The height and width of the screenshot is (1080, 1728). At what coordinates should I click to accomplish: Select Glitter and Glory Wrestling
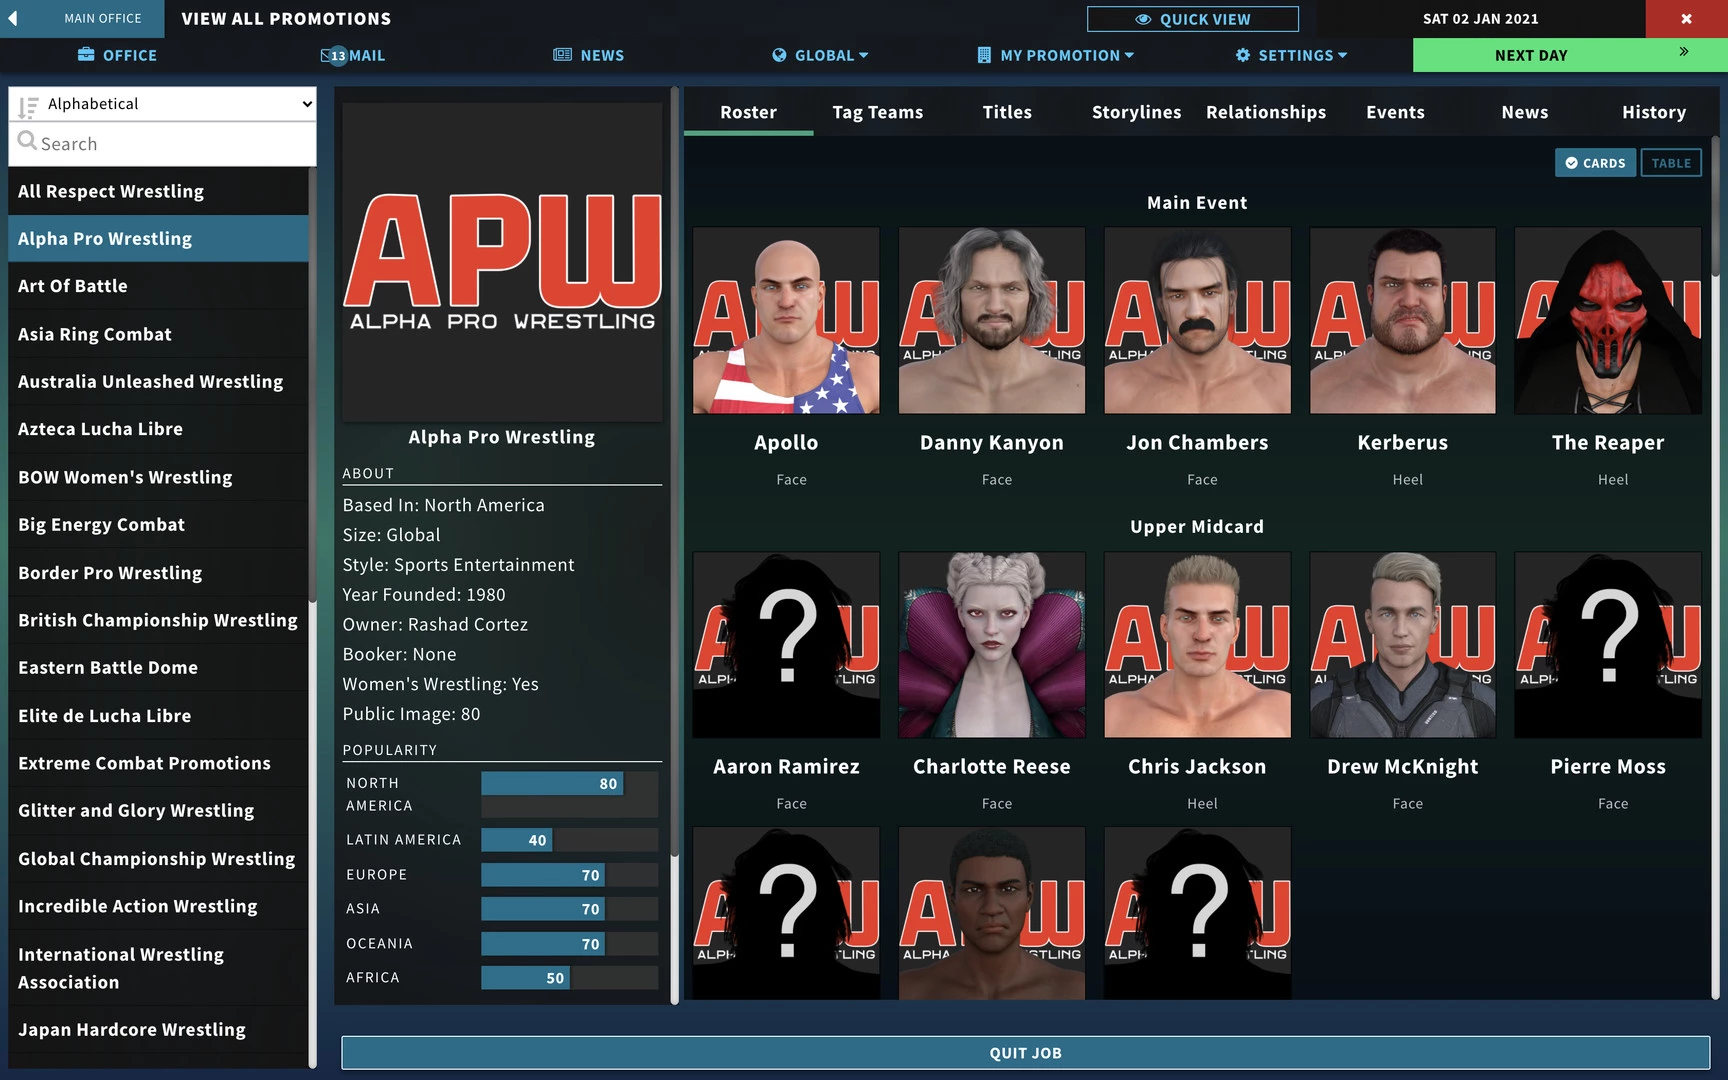click(158, 811)
